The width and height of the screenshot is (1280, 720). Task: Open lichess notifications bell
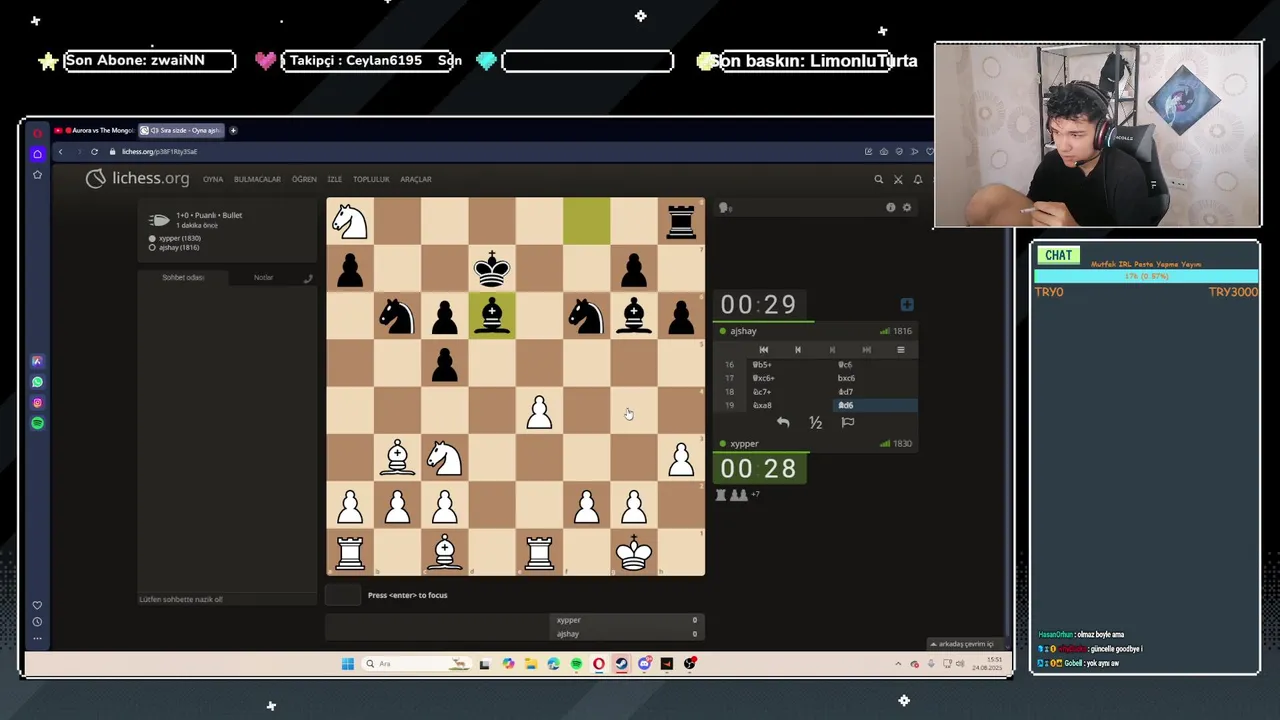[x=918, y=179]
